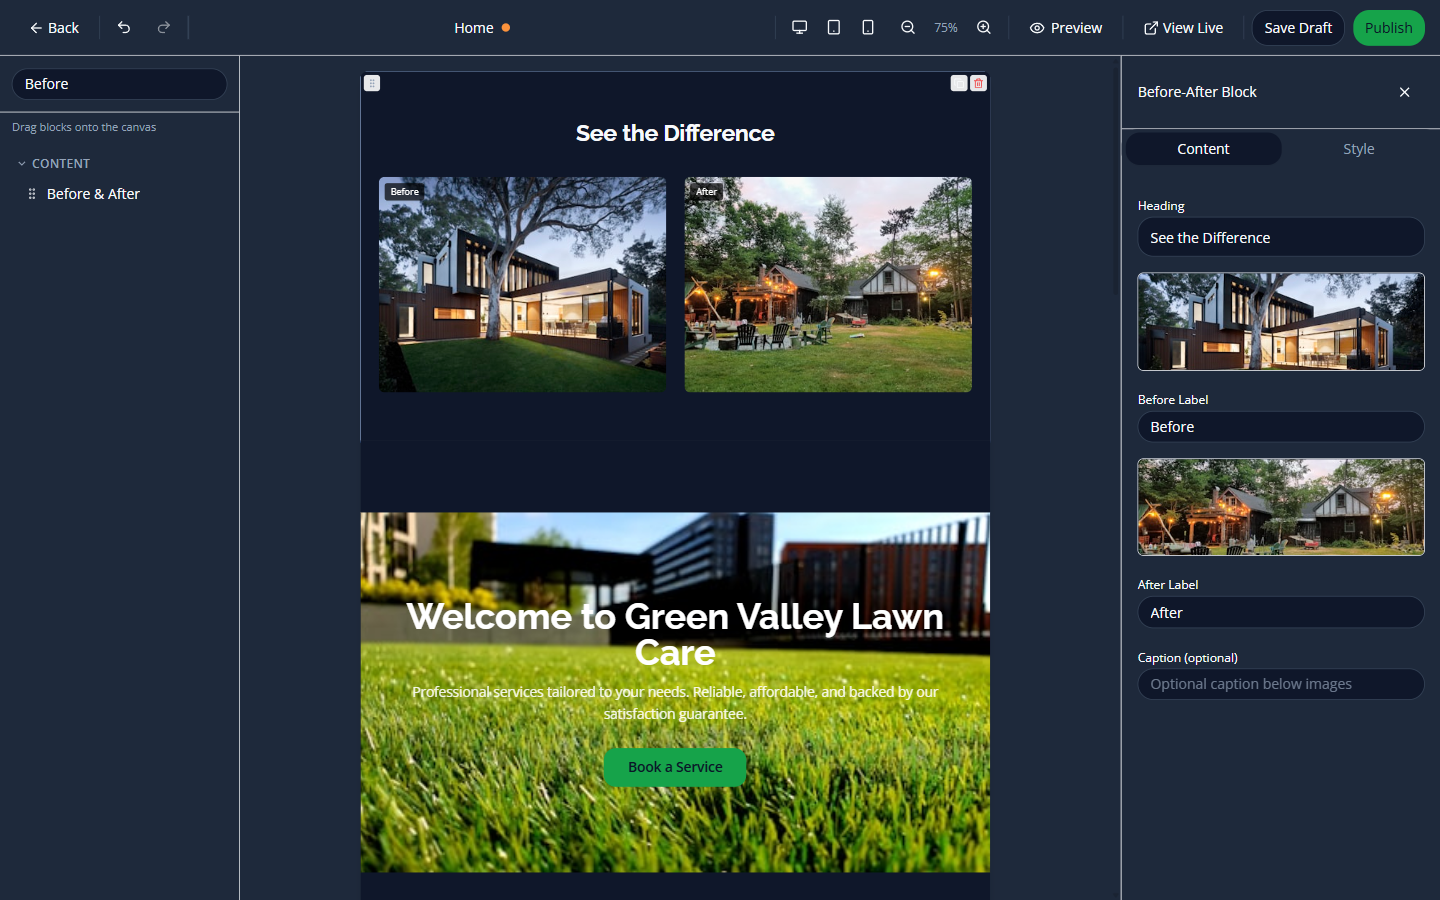Switch to desktop preview device
The image size is (1440, 900).
pos(799,28)
